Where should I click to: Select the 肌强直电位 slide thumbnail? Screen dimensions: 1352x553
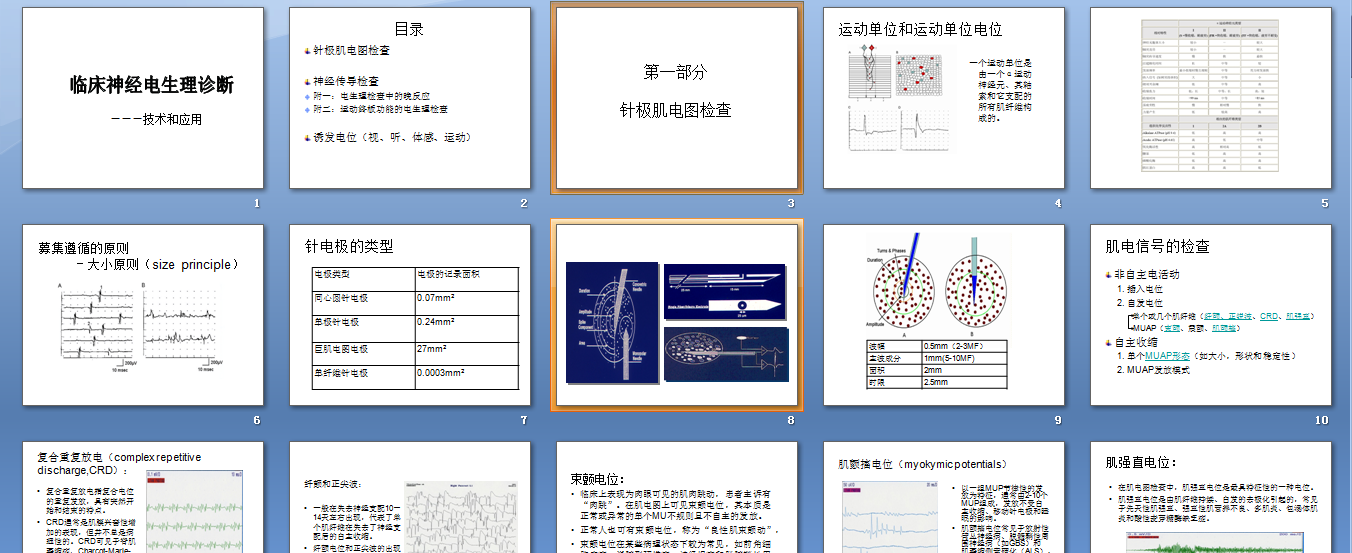point(1210,498)
